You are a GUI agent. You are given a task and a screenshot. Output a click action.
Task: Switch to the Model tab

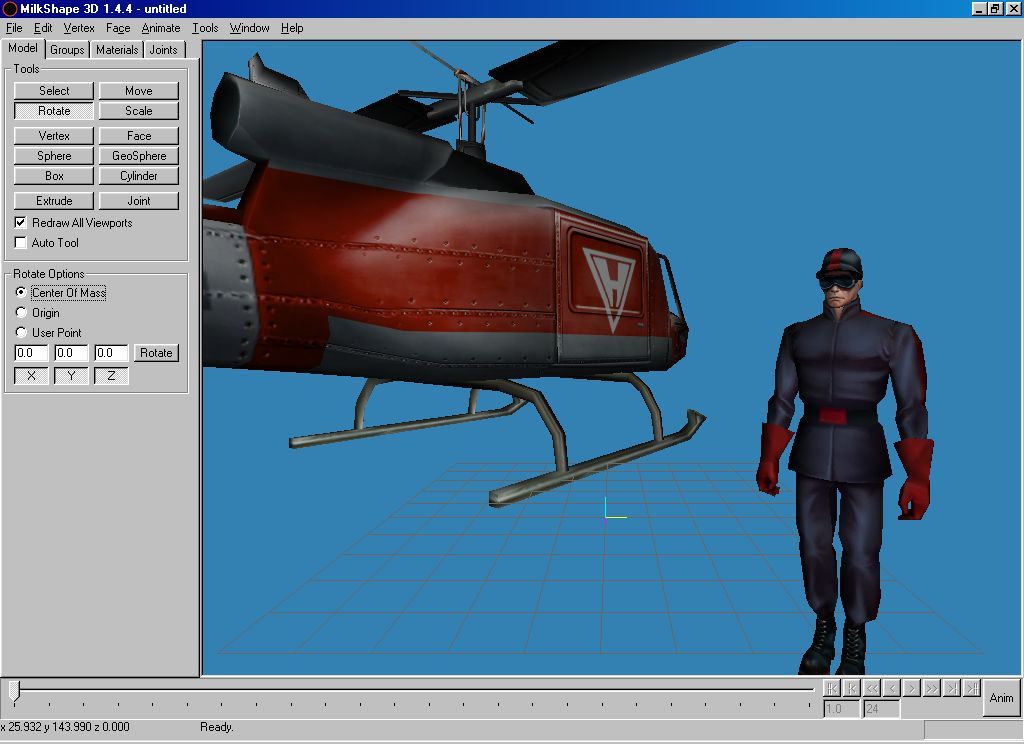(23, 48)
